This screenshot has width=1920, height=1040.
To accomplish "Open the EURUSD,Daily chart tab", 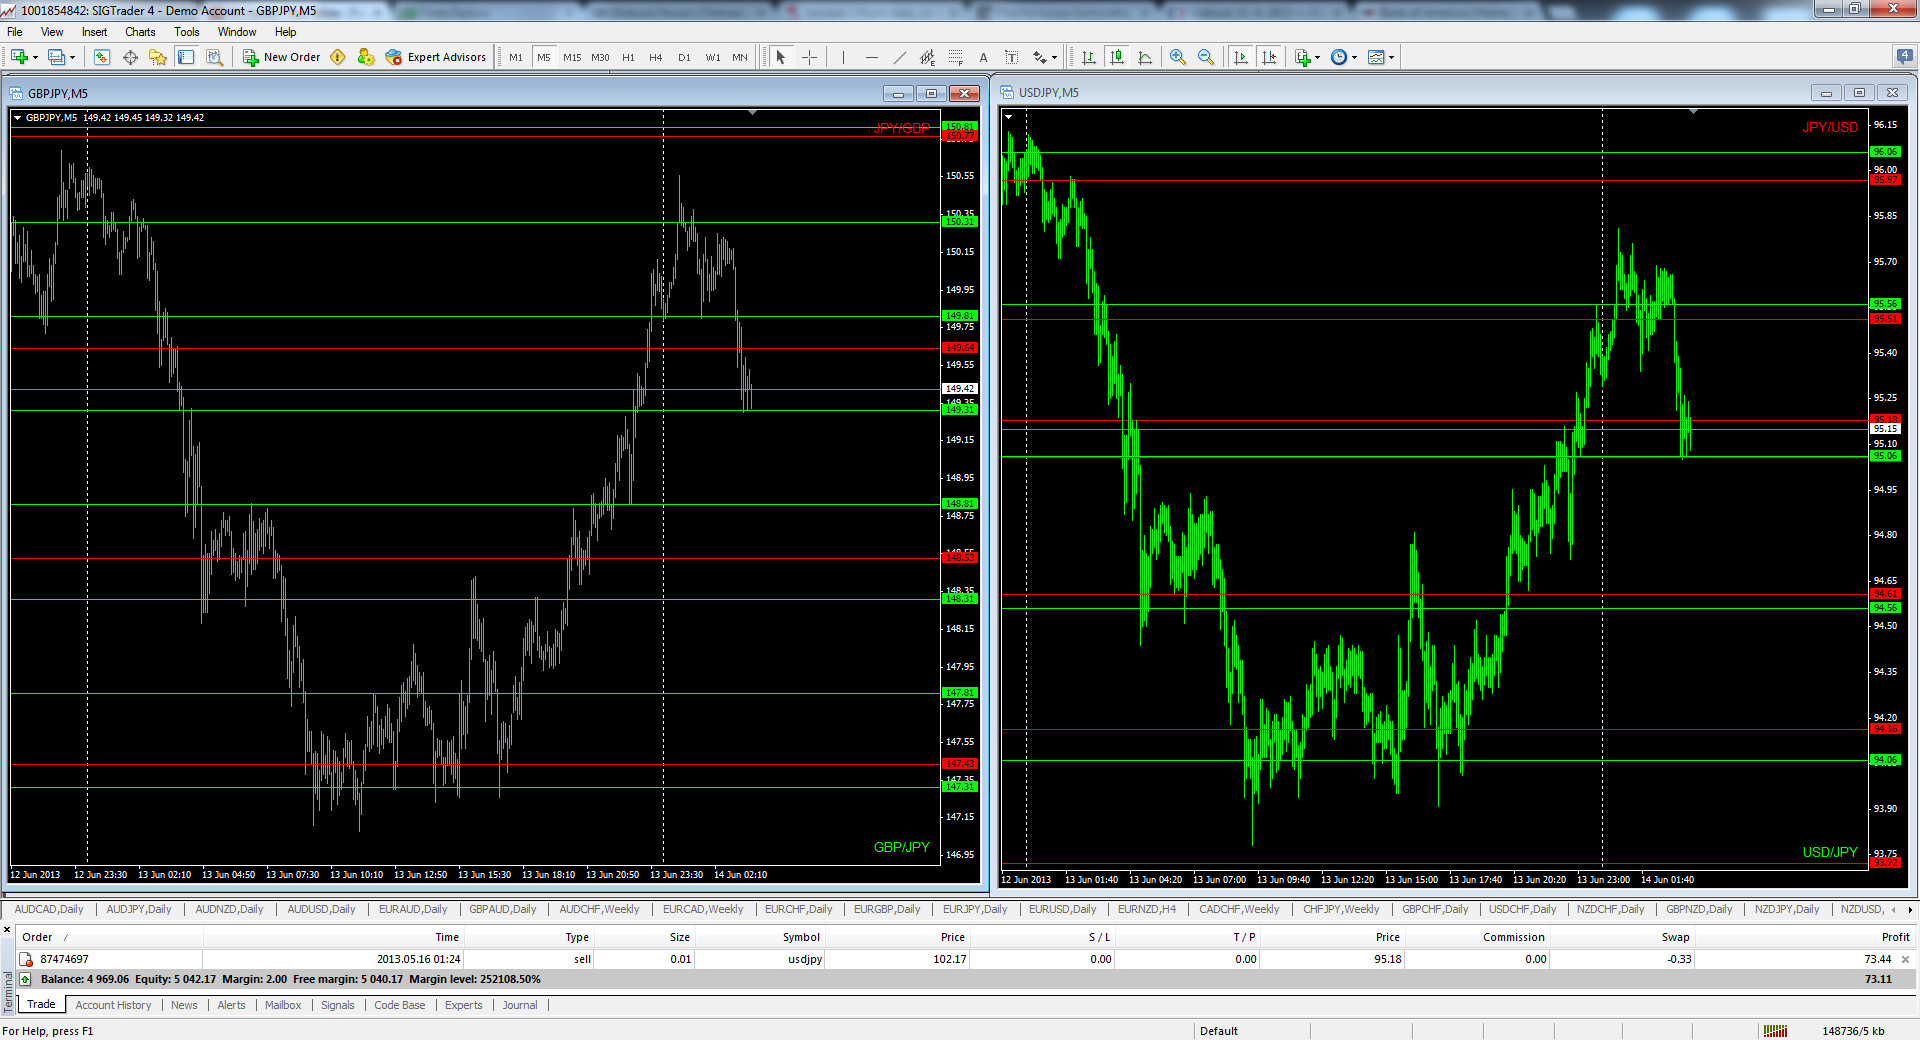I will tap(1062, 909).
